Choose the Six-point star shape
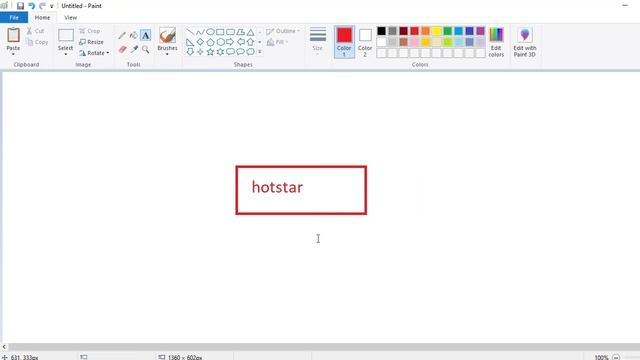Viewport: 640px width, 360px height. pos(220,52)
